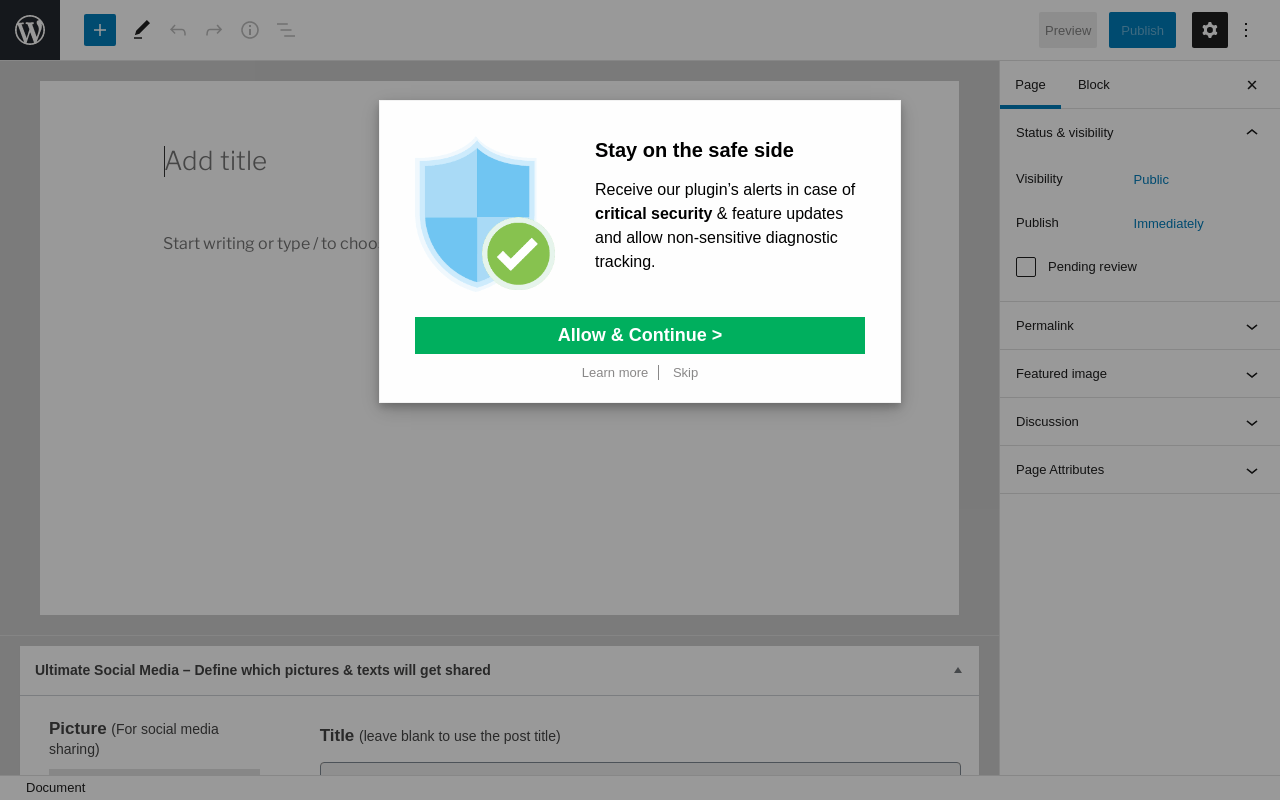Click the WordPress logo icon
Screen dimensions: 1280x800
tap(30, 30)
